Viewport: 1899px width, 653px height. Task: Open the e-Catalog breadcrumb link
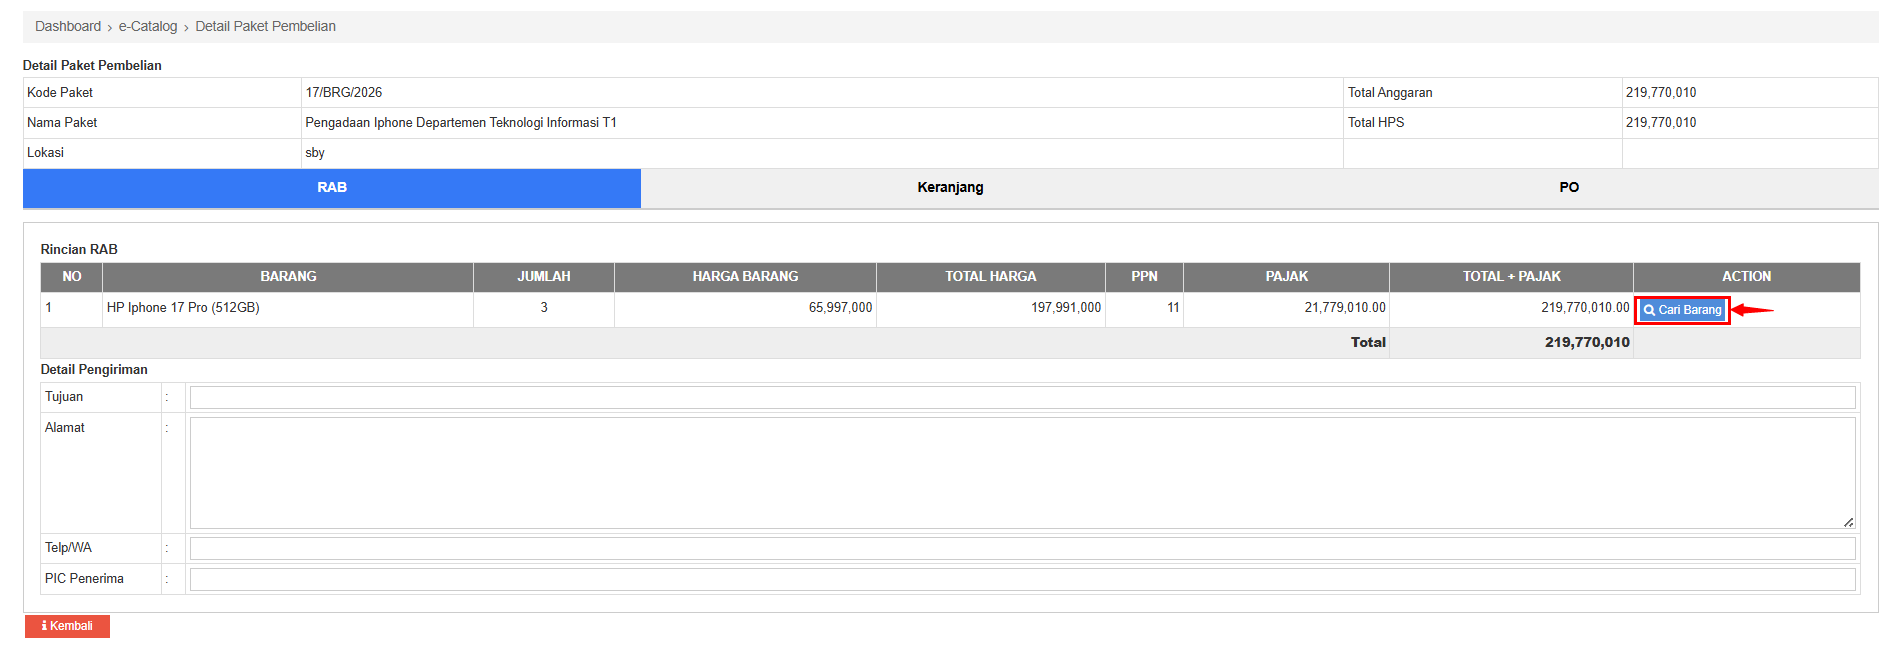point(148,26)
